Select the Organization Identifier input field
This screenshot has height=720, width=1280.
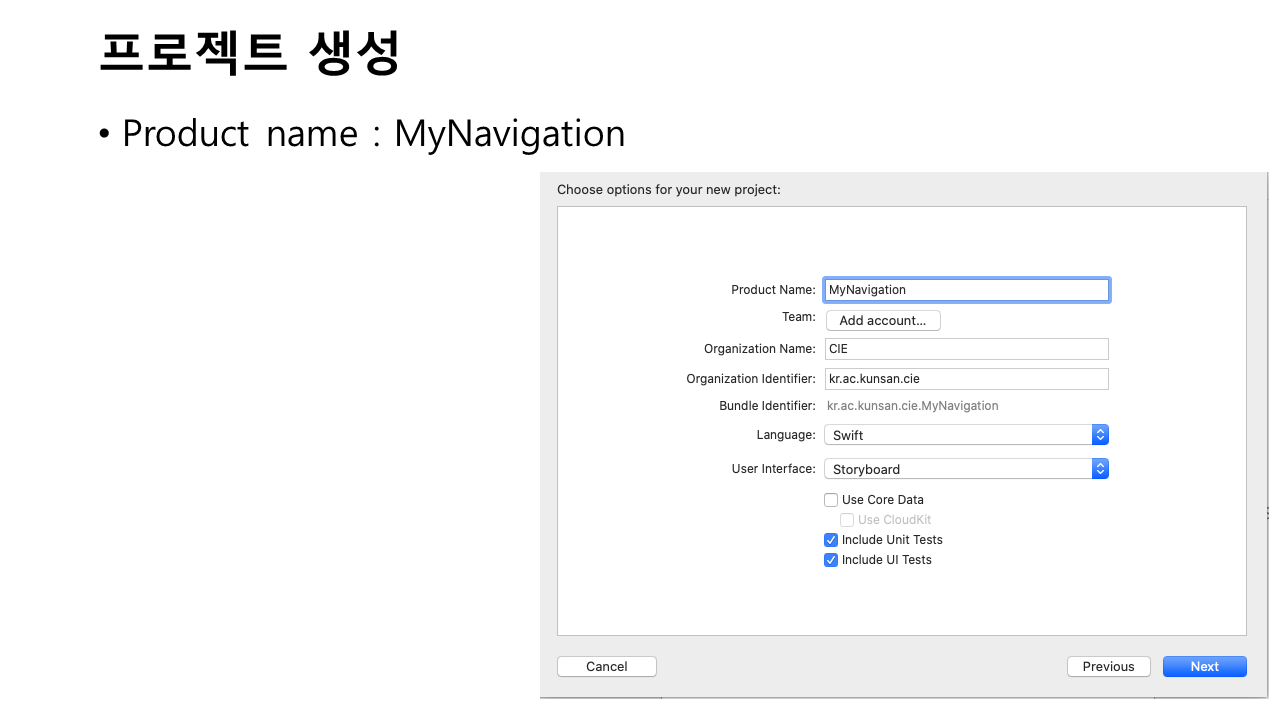click(966, 379)
